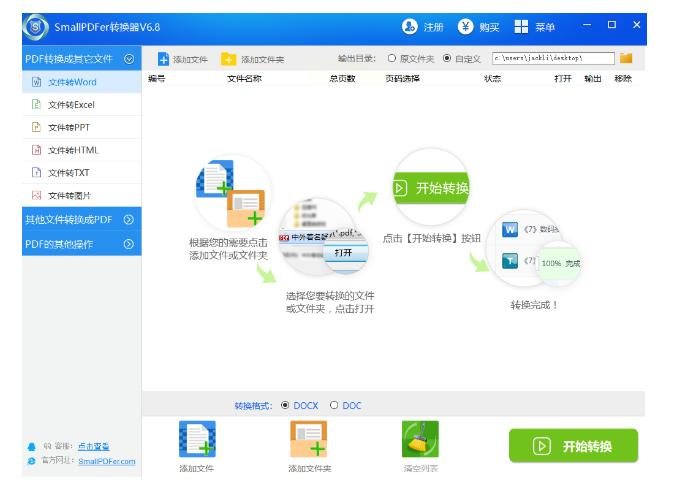Expand the 其他文件转换成PDF section

pyautogui.click(x=129, y=219)
